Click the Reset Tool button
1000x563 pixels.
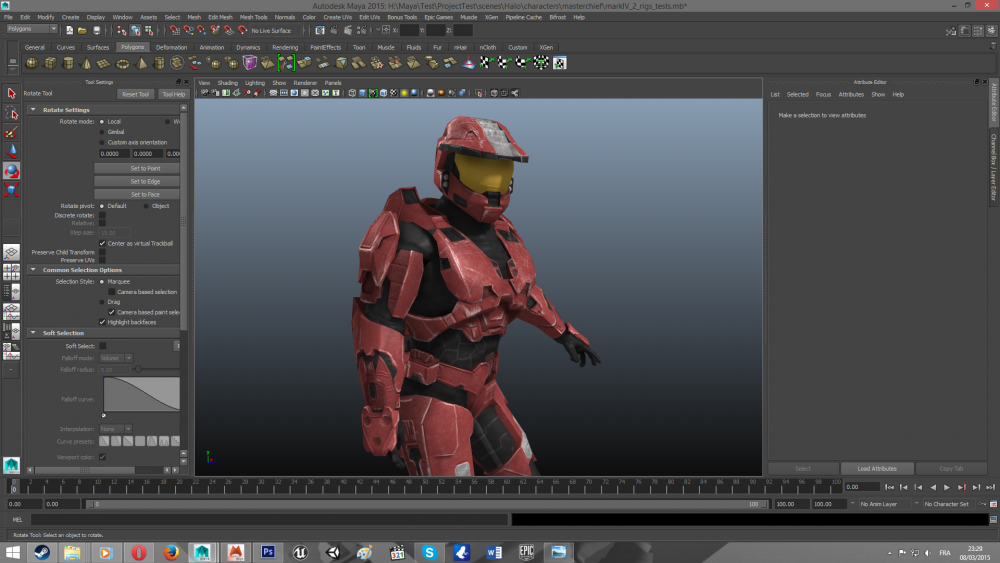point(135,94)
